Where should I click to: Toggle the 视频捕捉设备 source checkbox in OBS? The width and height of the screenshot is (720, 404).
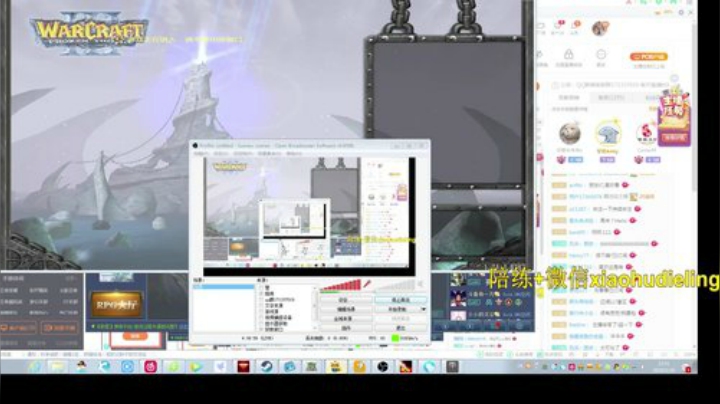point(261,318)
